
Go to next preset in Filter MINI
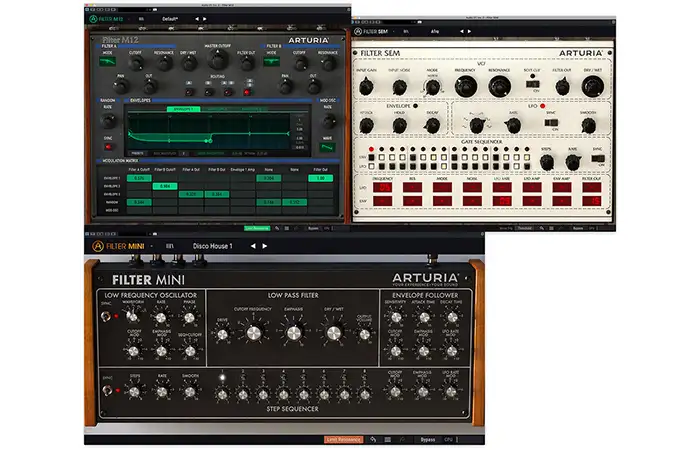tap(265, 246)
